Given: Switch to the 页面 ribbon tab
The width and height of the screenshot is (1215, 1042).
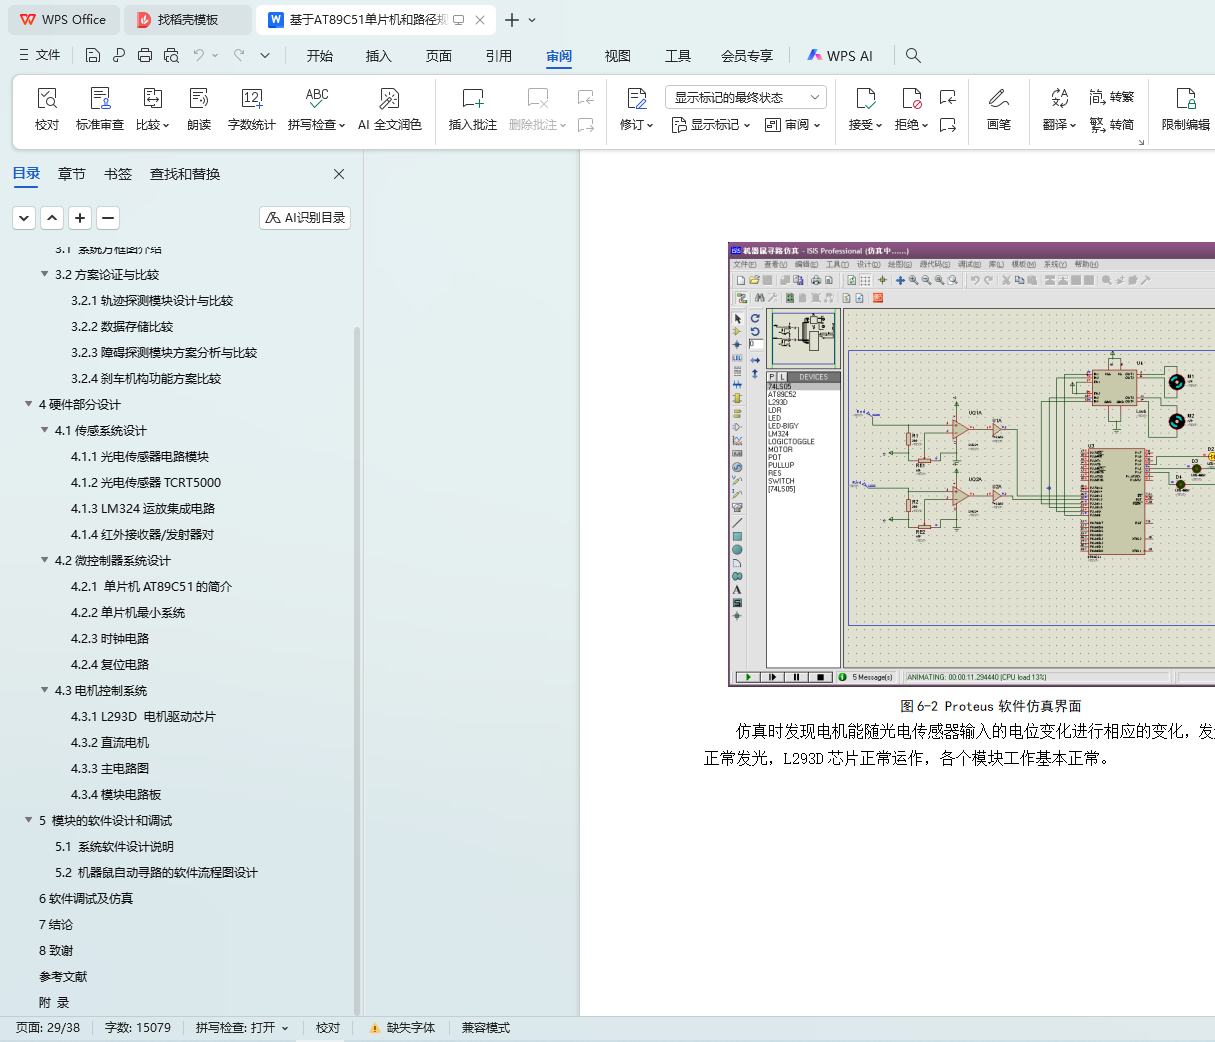Looking at the screenshot, I should tap(439, 56).
